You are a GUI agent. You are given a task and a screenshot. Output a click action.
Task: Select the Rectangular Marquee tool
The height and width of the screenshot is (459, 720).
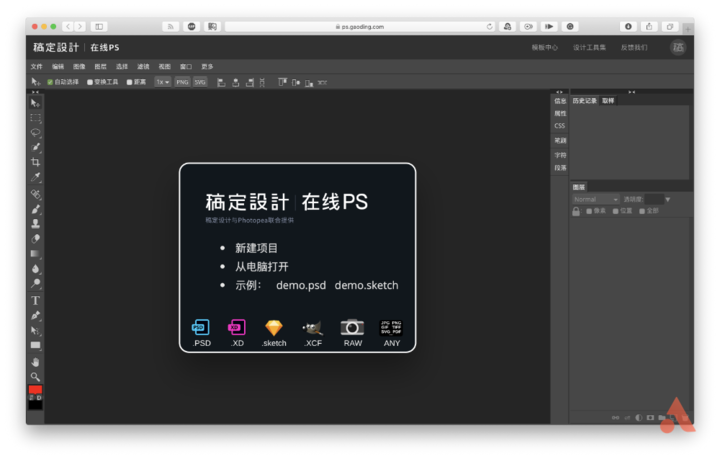(35, 118)
